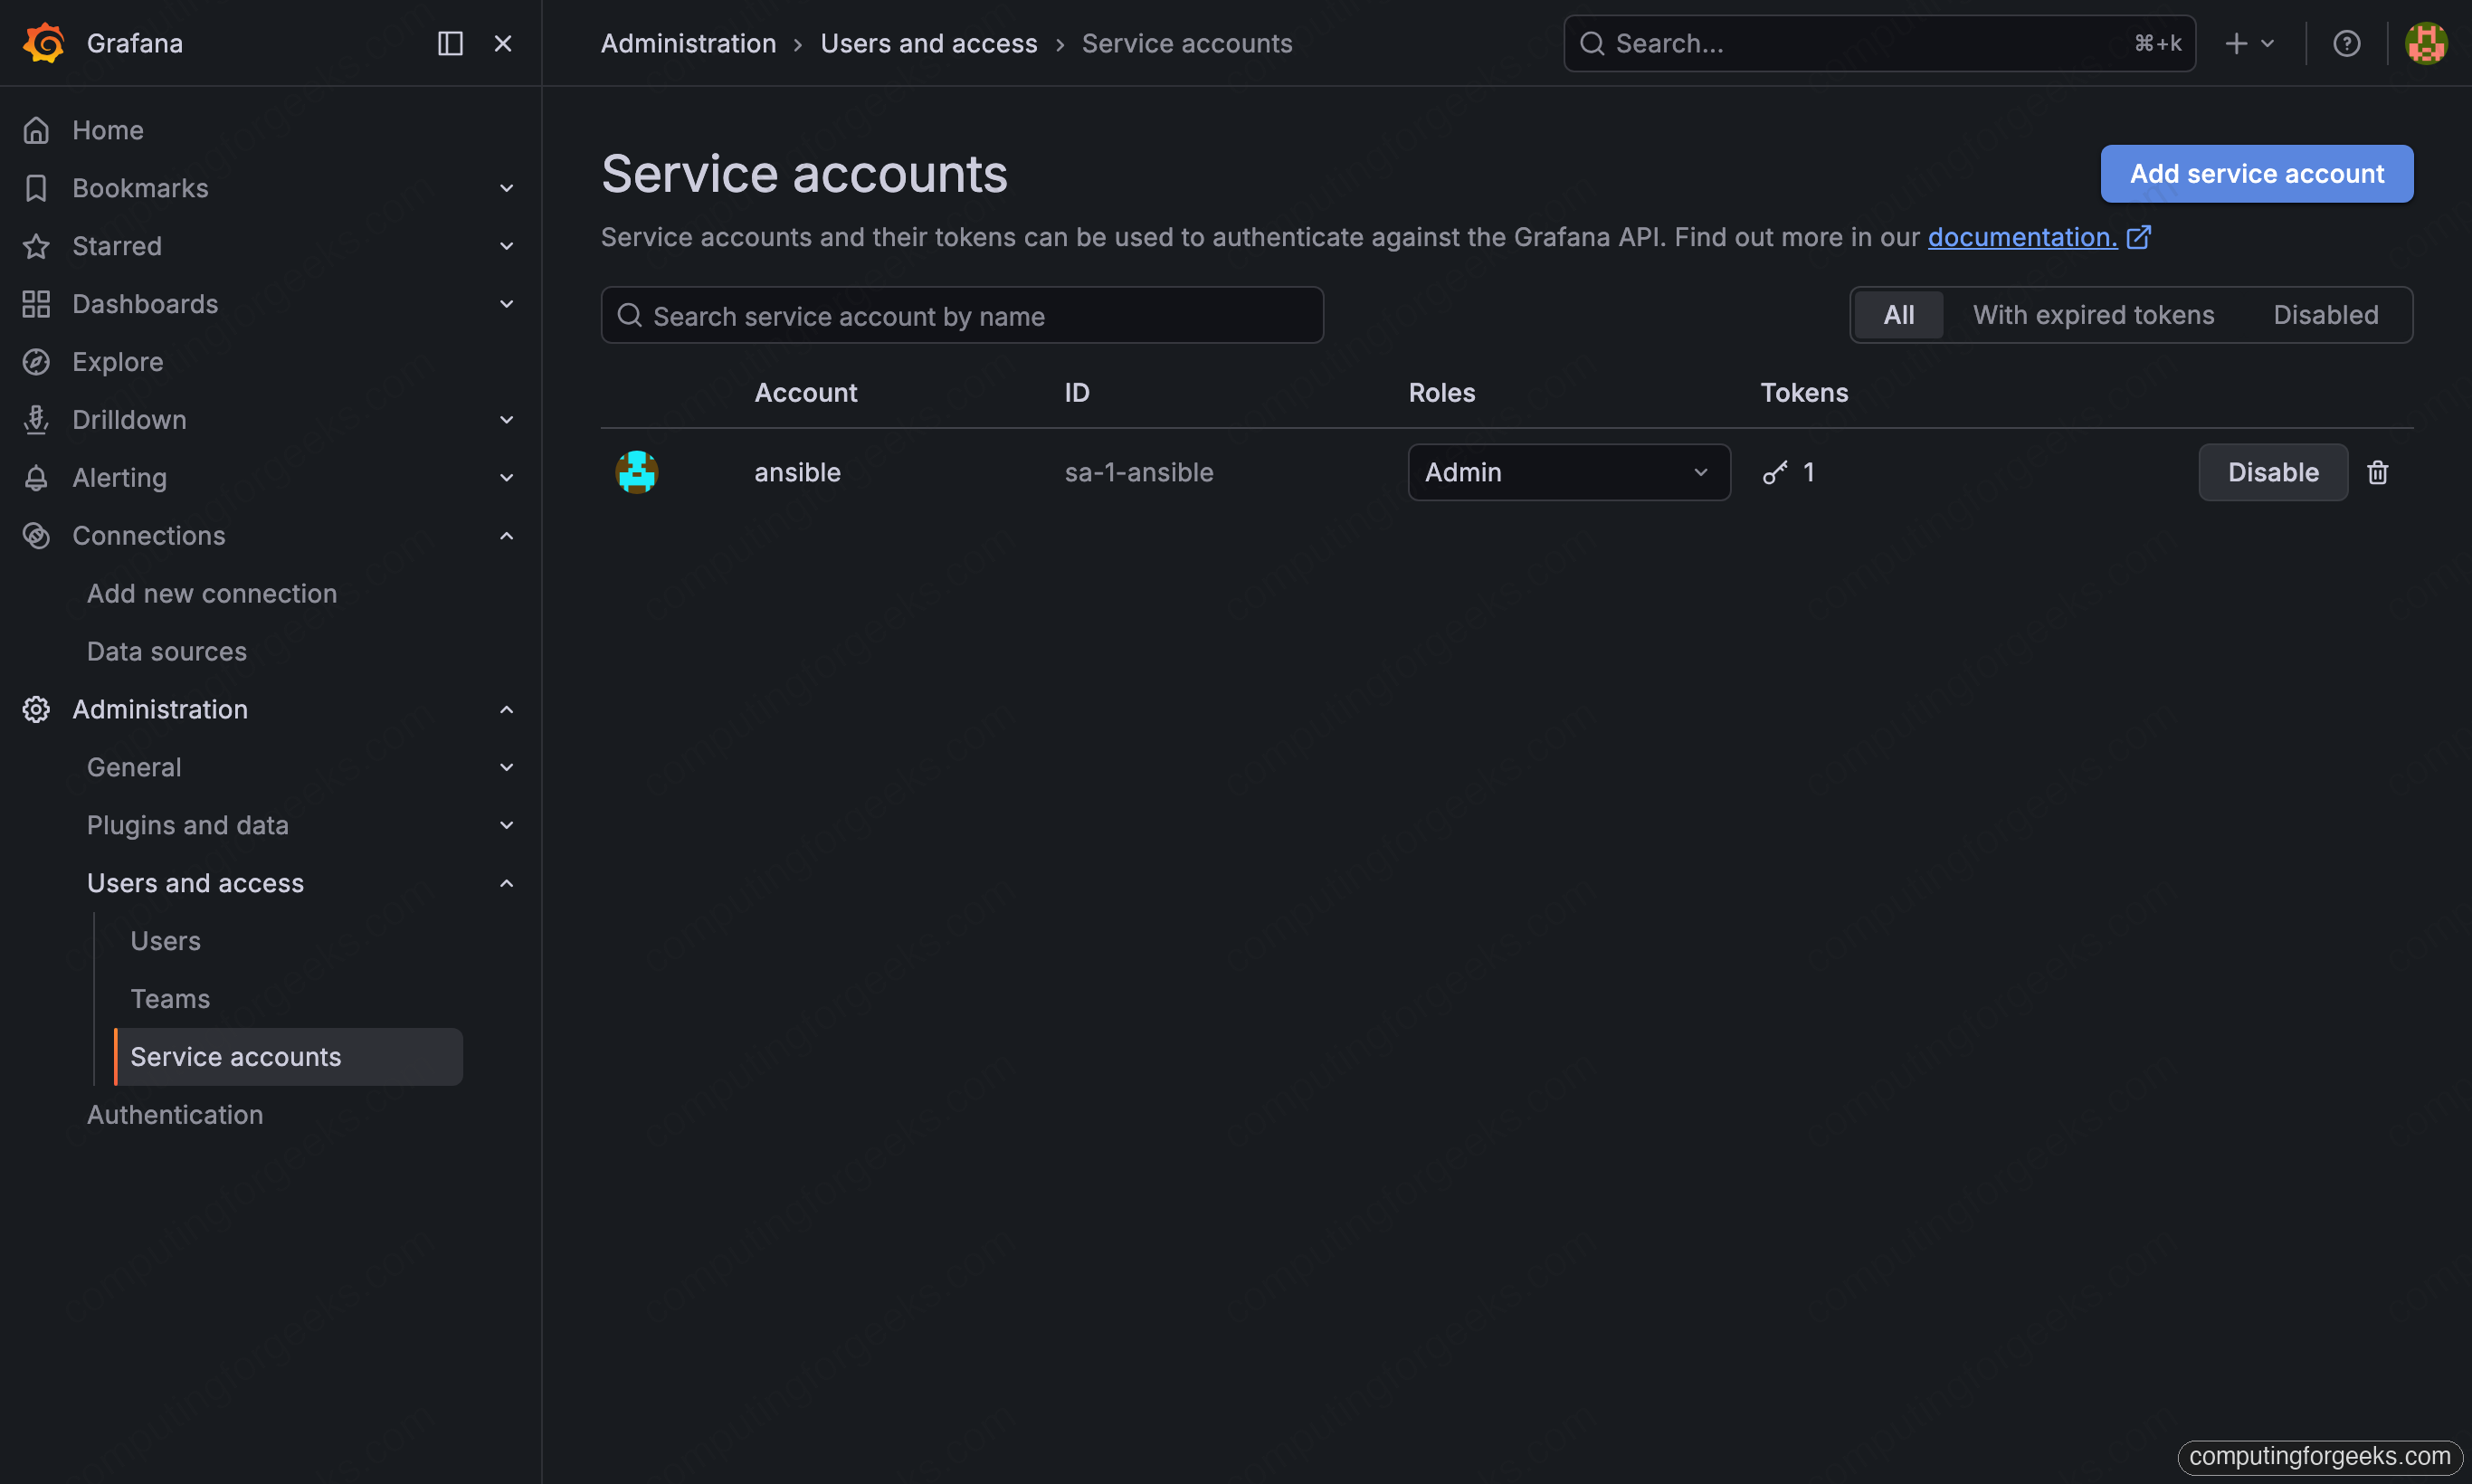Open the ansible account name
Image resolution: width=2472 pixels, height=1484 pixels.
[797, 472]
